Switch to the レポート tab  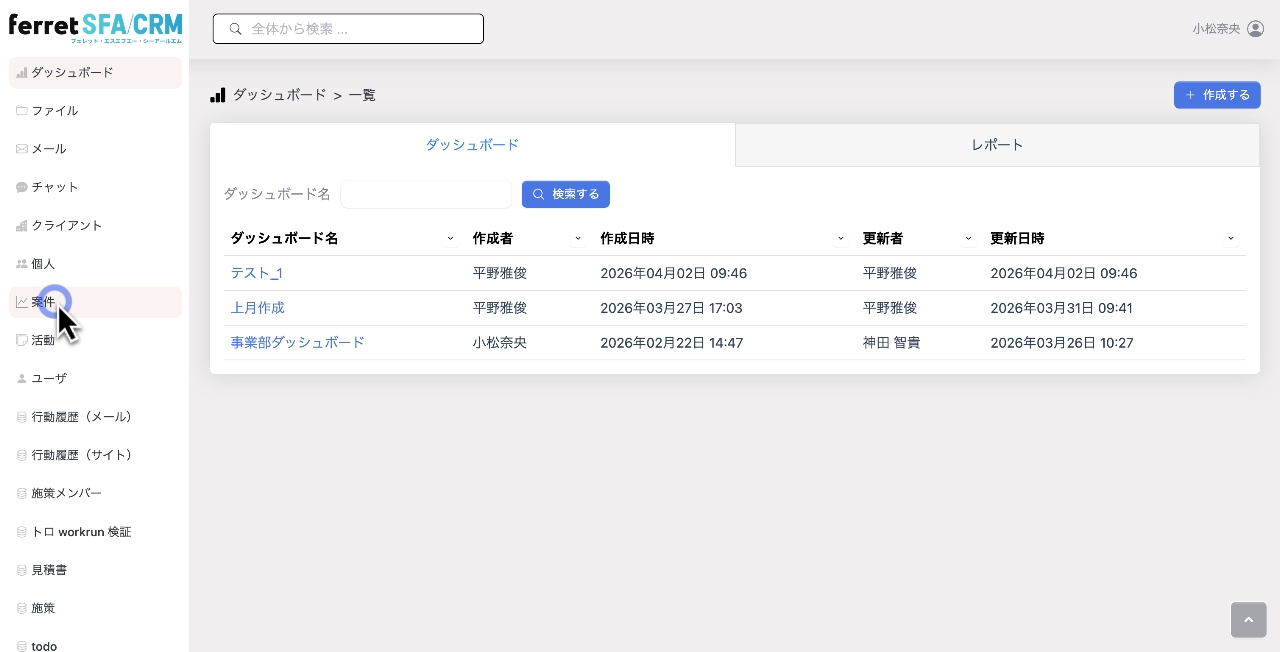click(997, 145)
